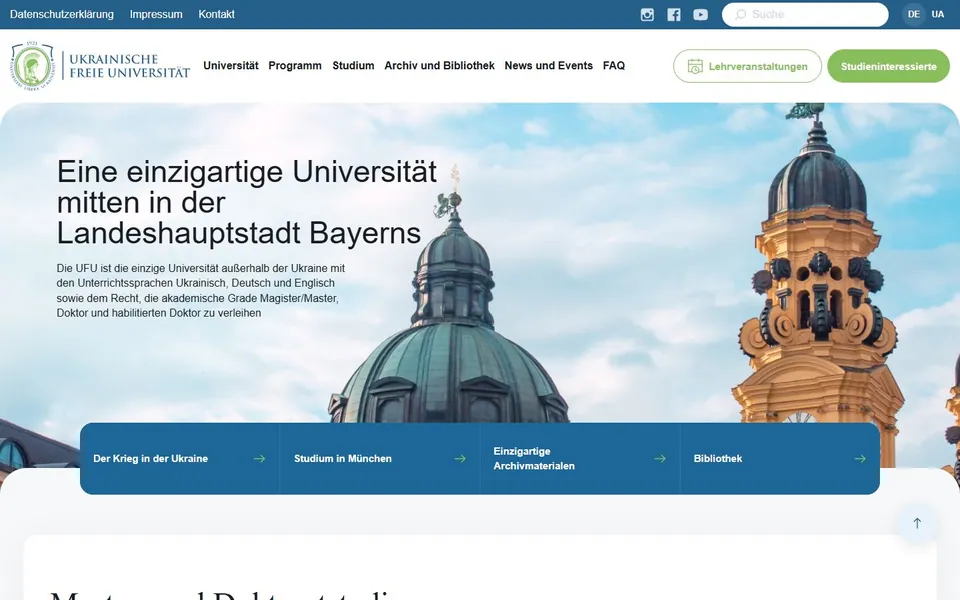The height and width of the screenshot is (600, 960).
Task: Open the Instagram social link icon
Action: coord(647,15)
